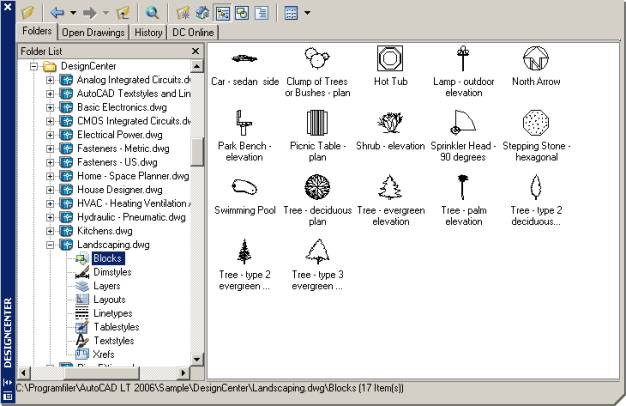
Task: Toggle the Preview pane button
Action: click(x=242, y=13)
